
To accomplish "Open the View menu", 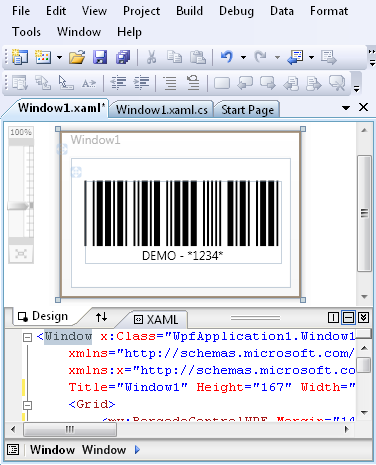I will point(94,11).
